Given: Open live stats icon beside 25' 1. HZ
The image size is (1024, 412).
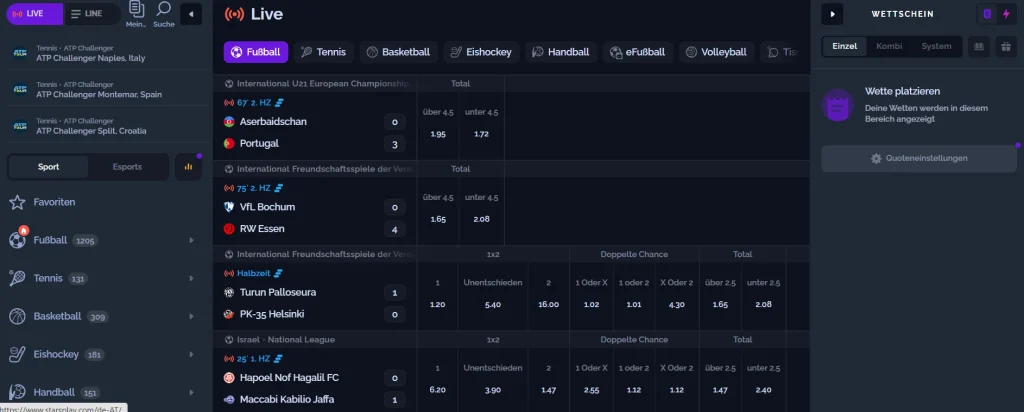Looking at the screenshot, I should pos(279,359).
